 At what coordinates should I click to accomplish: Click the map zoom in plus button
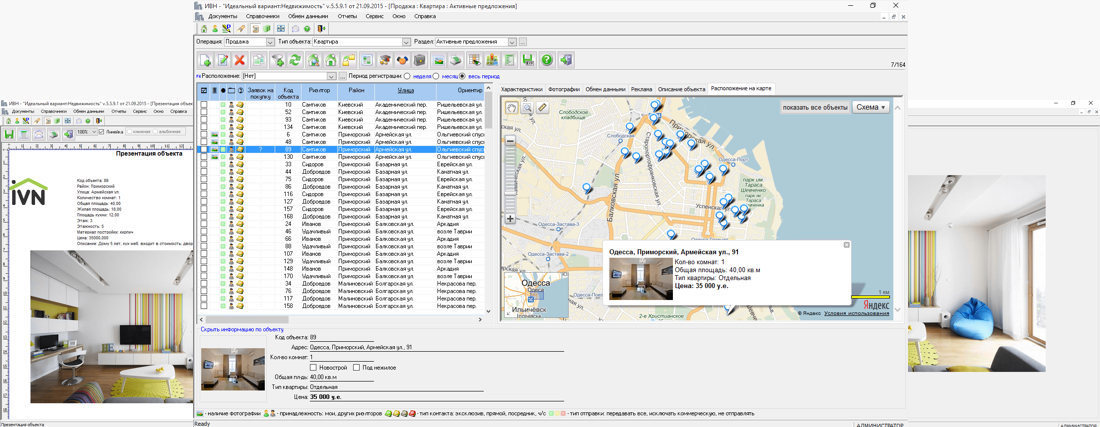point(510,219)
